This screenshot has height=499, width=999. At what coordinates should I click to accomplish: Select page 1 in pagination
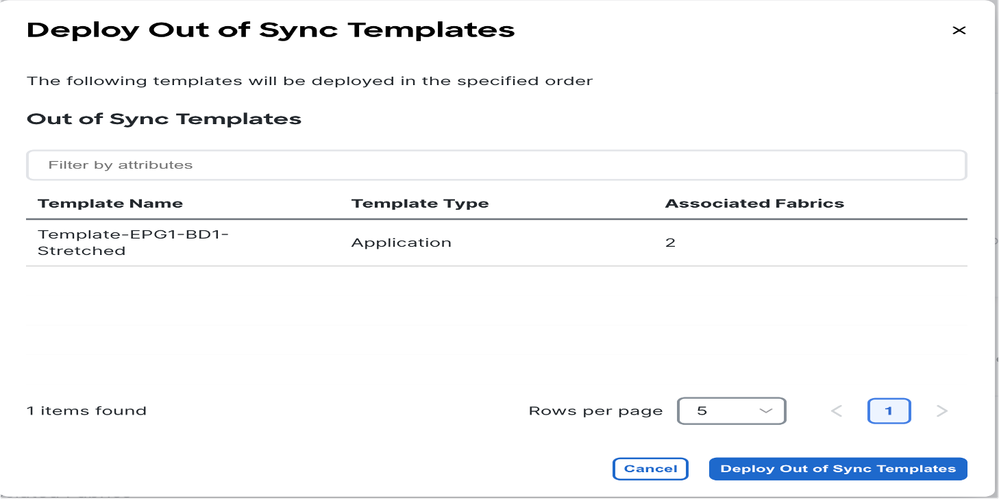coord(889,411)
